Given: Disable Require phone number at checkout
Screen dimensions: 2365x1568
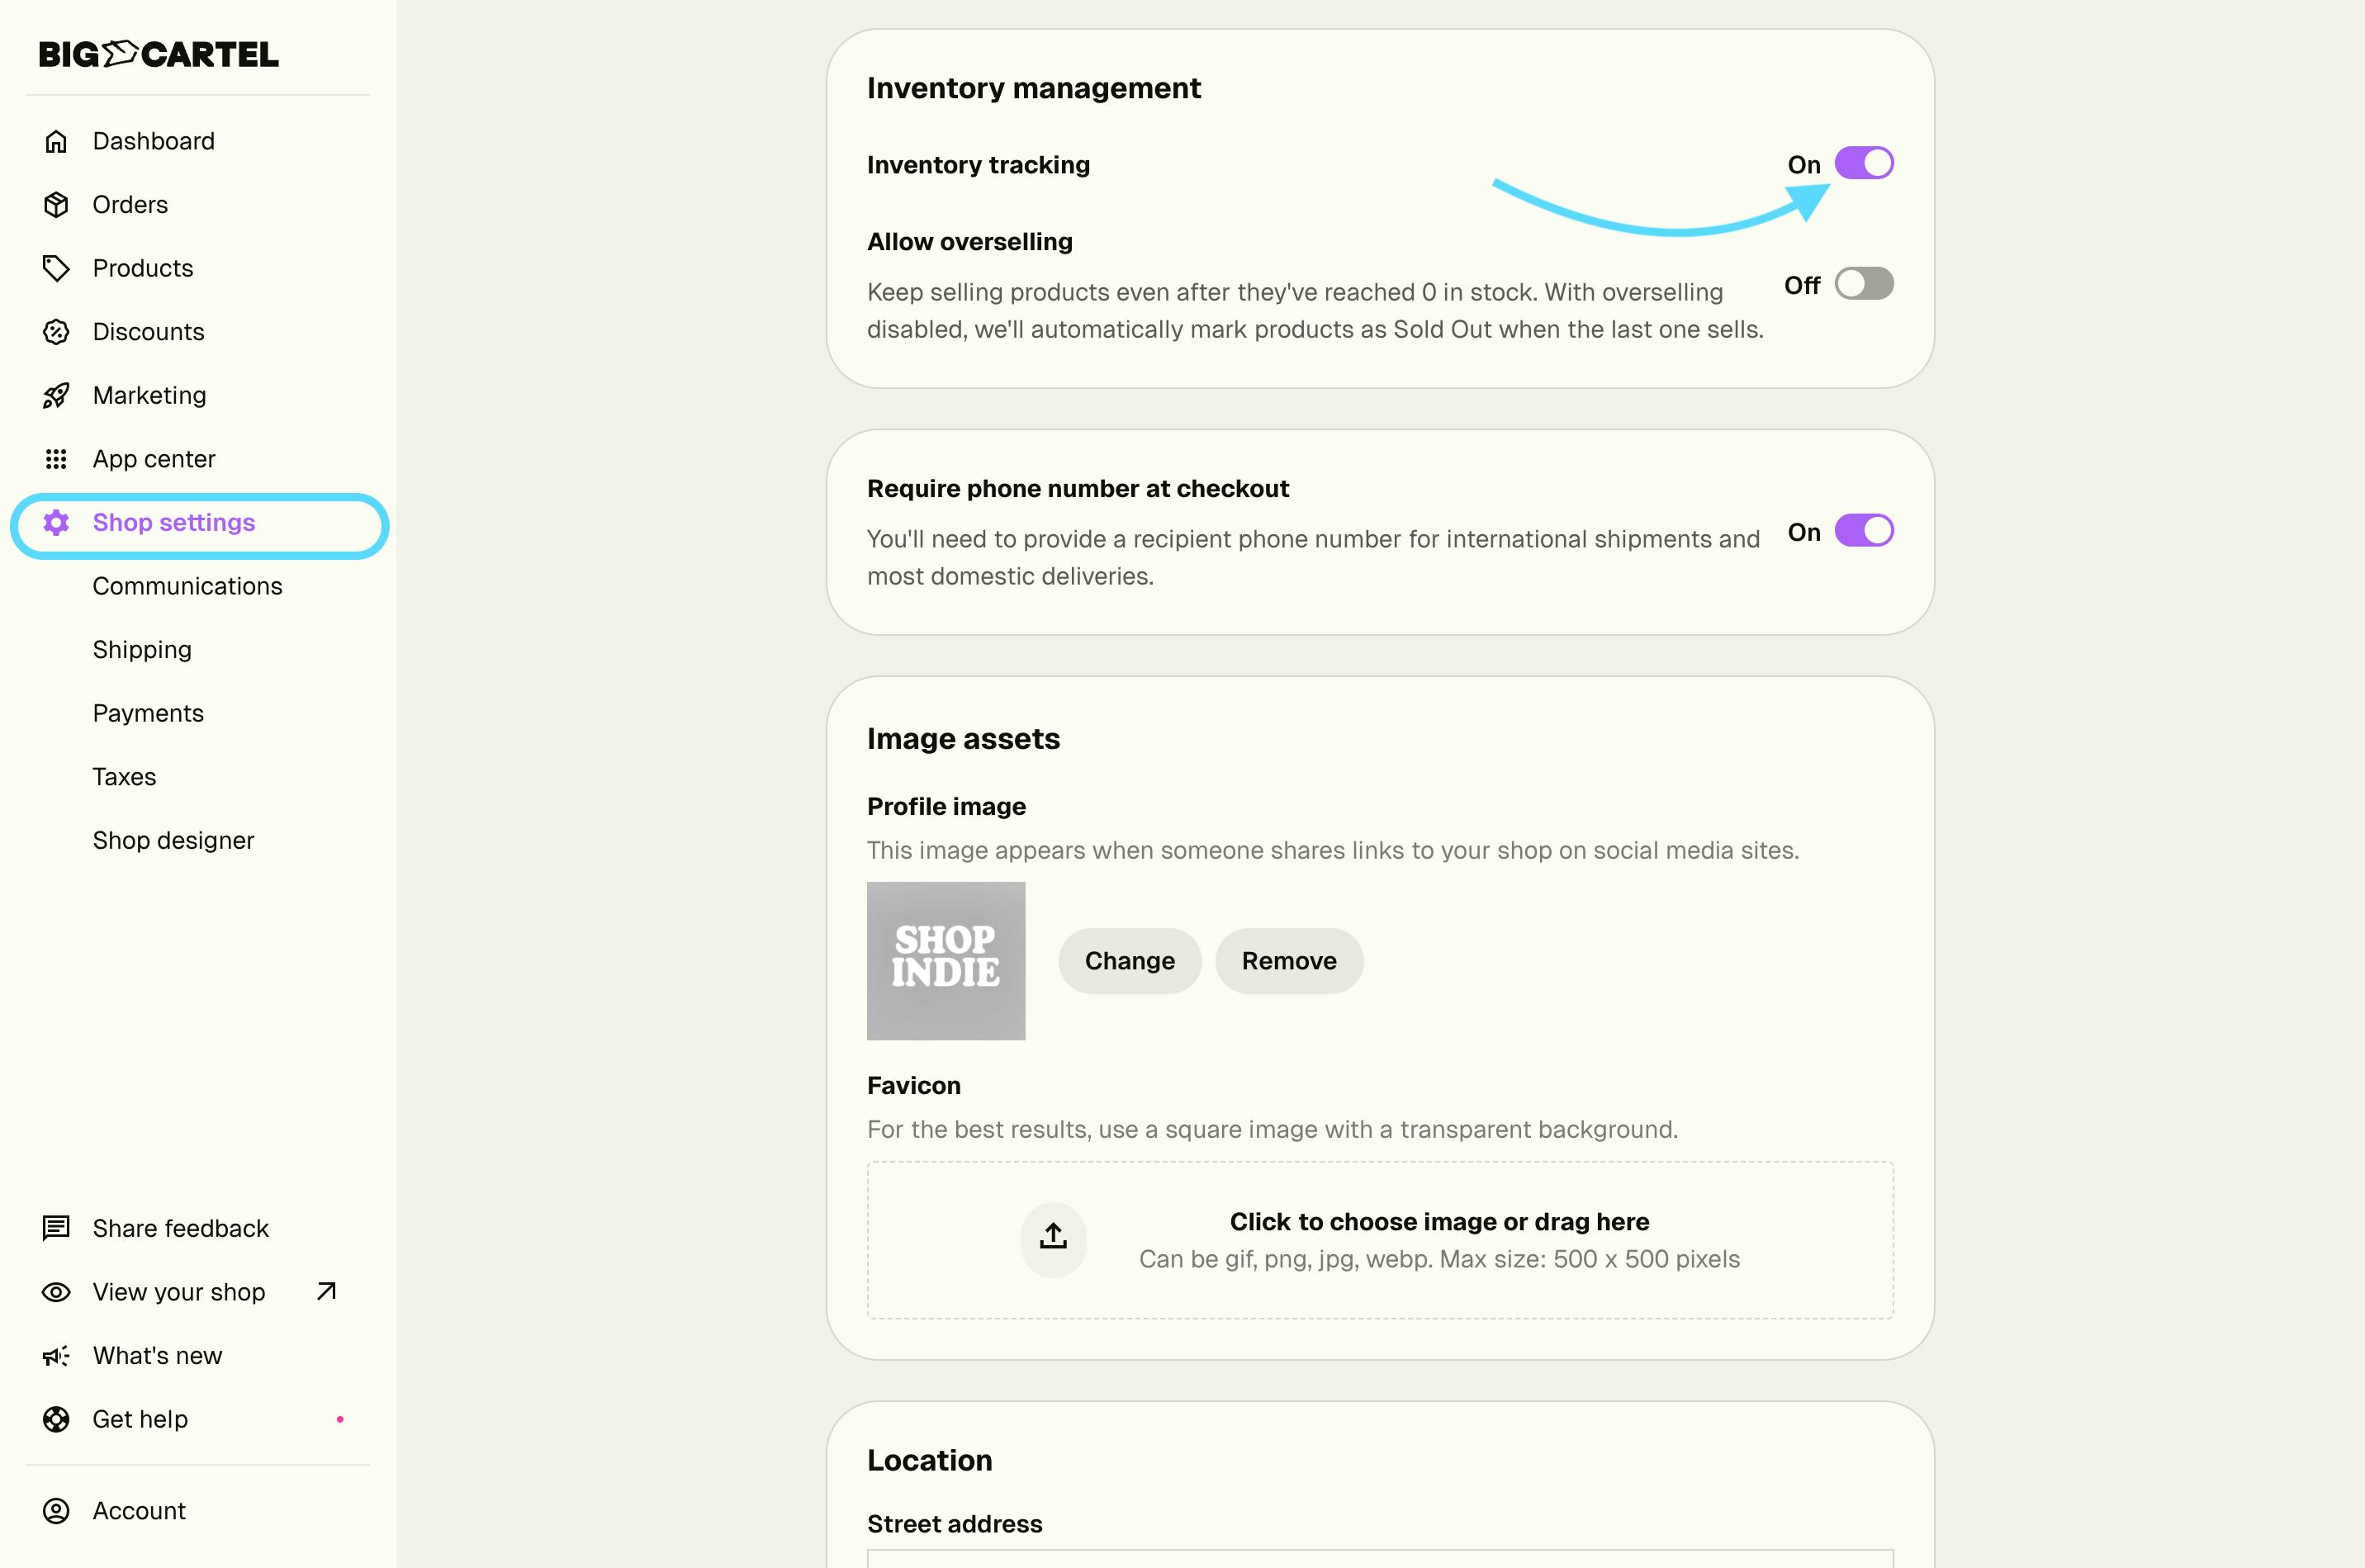Looking at the screenshot, I should 1863,531.
